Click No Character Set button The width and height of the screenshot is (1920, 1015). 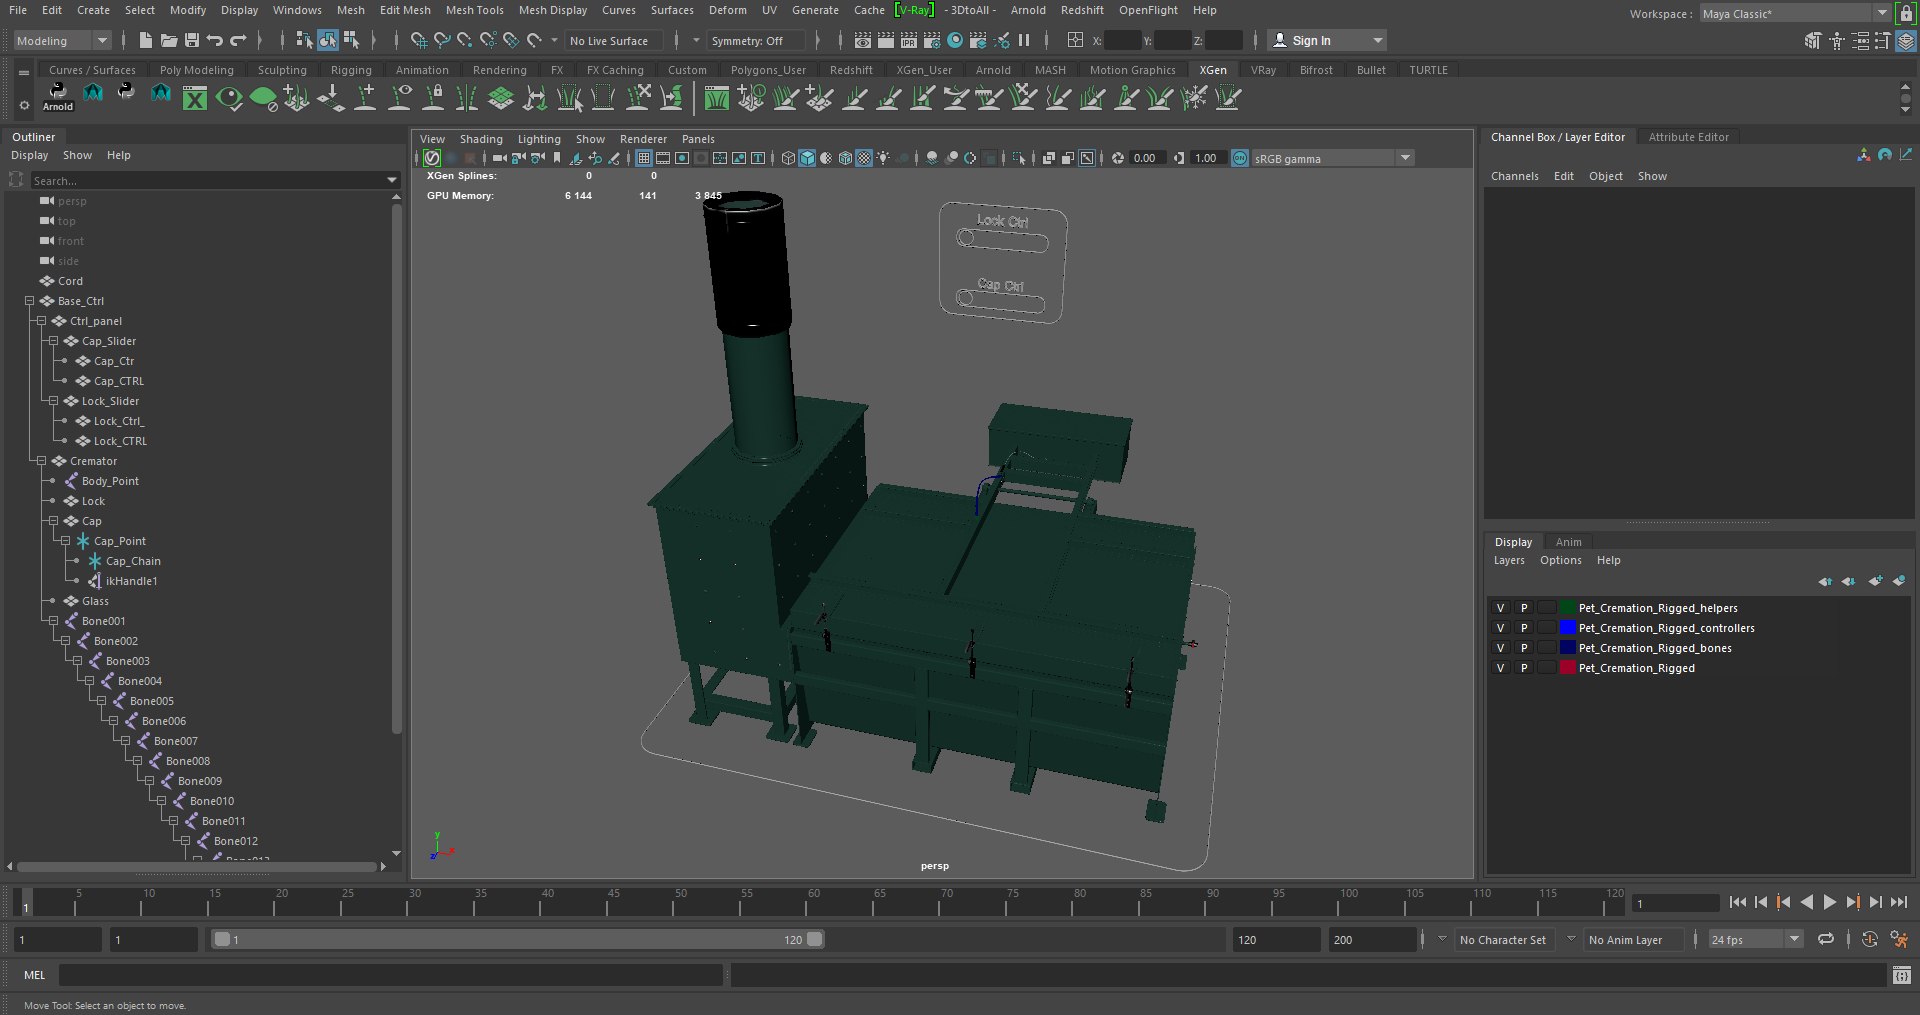point(1502,940)
